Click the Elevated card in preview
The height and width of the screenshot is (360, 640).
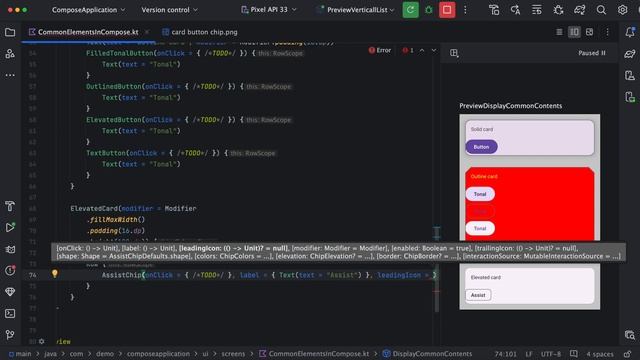530,286
